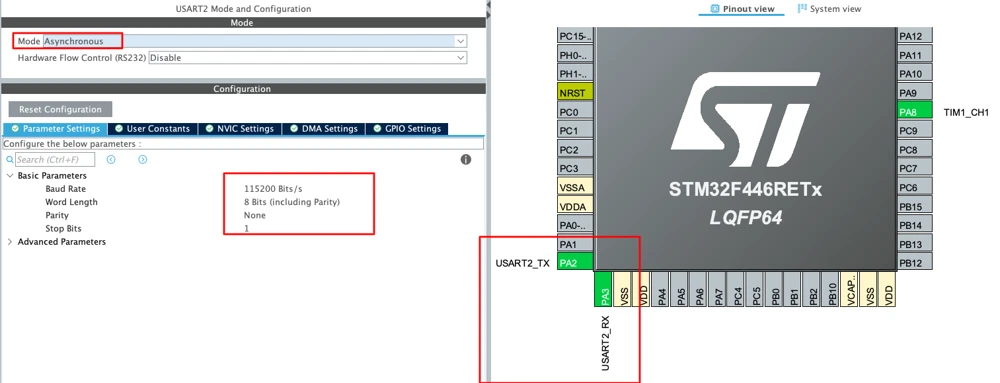
Task: Open the NVIC Settings tab
Action: click(x=240, y=129)
